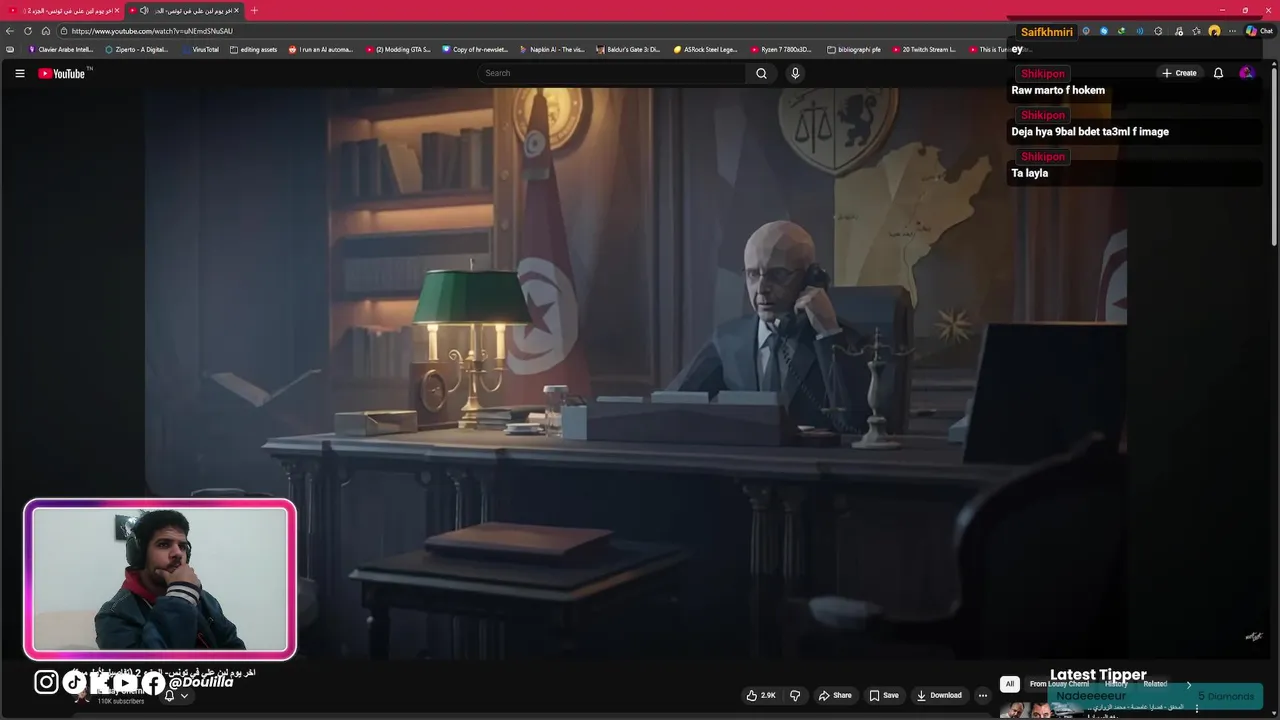Open (2) Modding GTA S... bookmark
The width and height of the screenshot is (1280, 720).
[398, 49]
